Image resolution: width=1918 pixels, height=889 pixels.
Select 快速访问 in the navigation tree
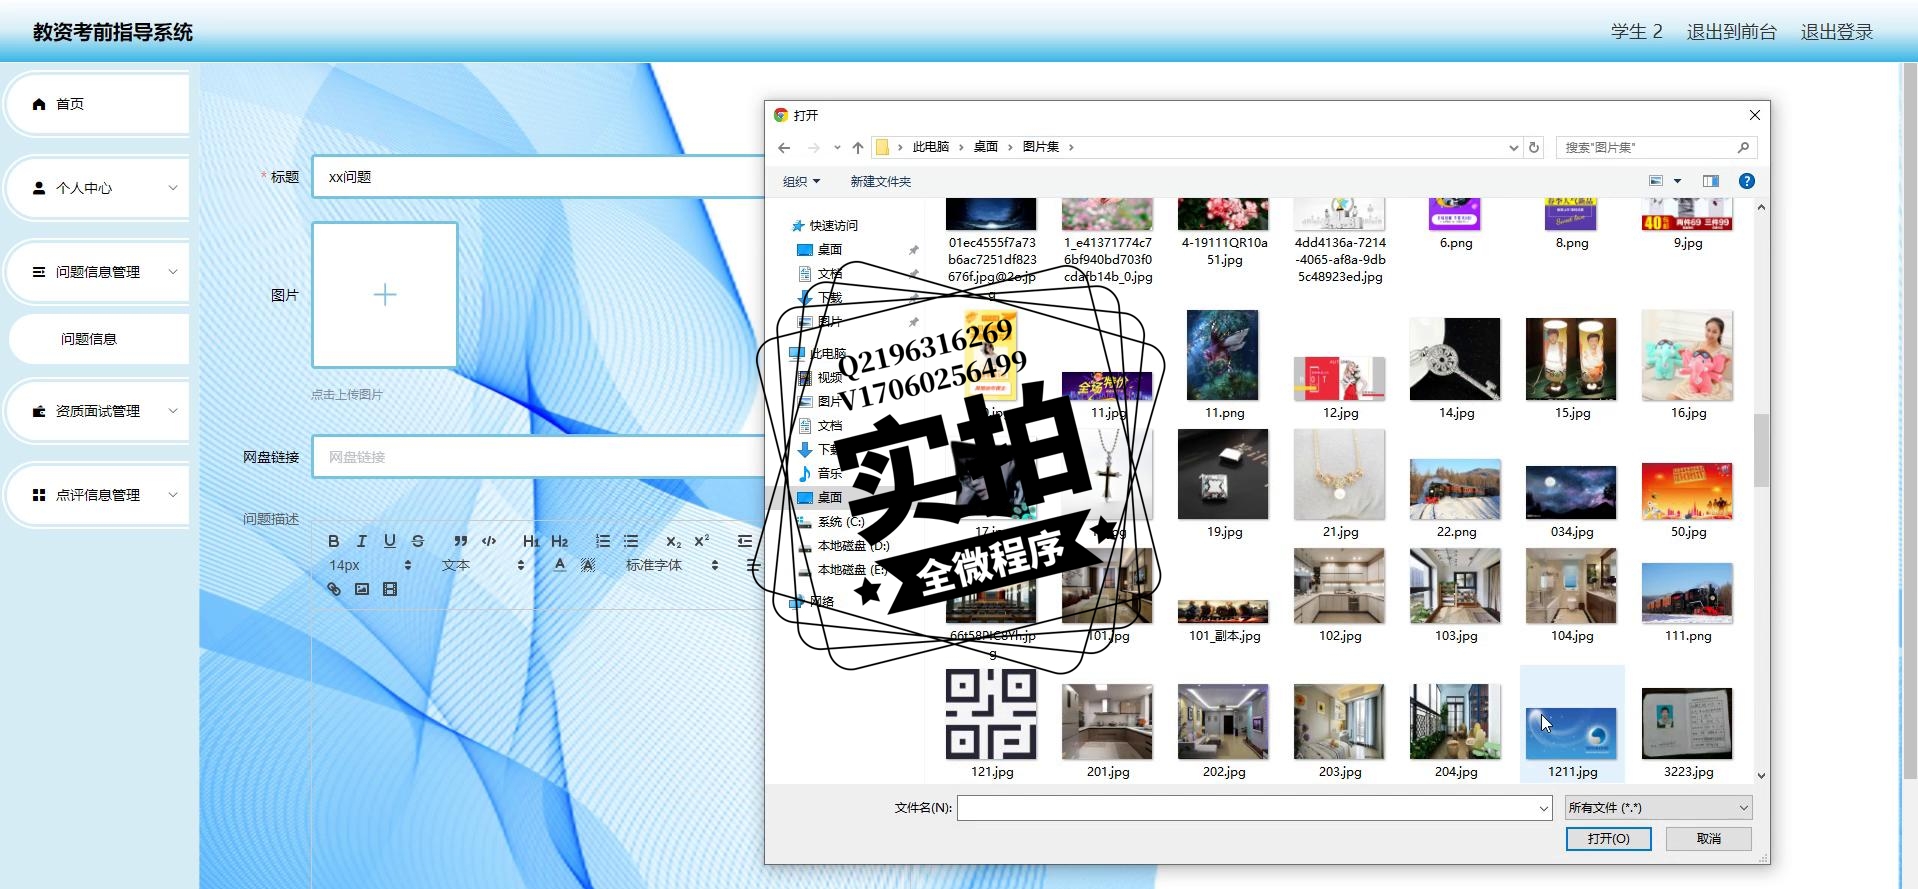point(833,226)
